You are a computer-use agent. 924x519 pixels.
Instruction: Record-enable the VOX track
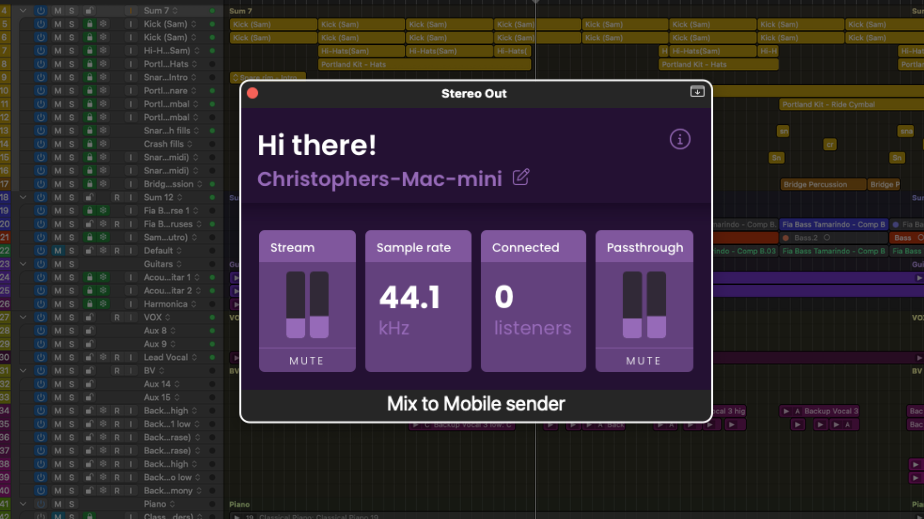point(117,317)
